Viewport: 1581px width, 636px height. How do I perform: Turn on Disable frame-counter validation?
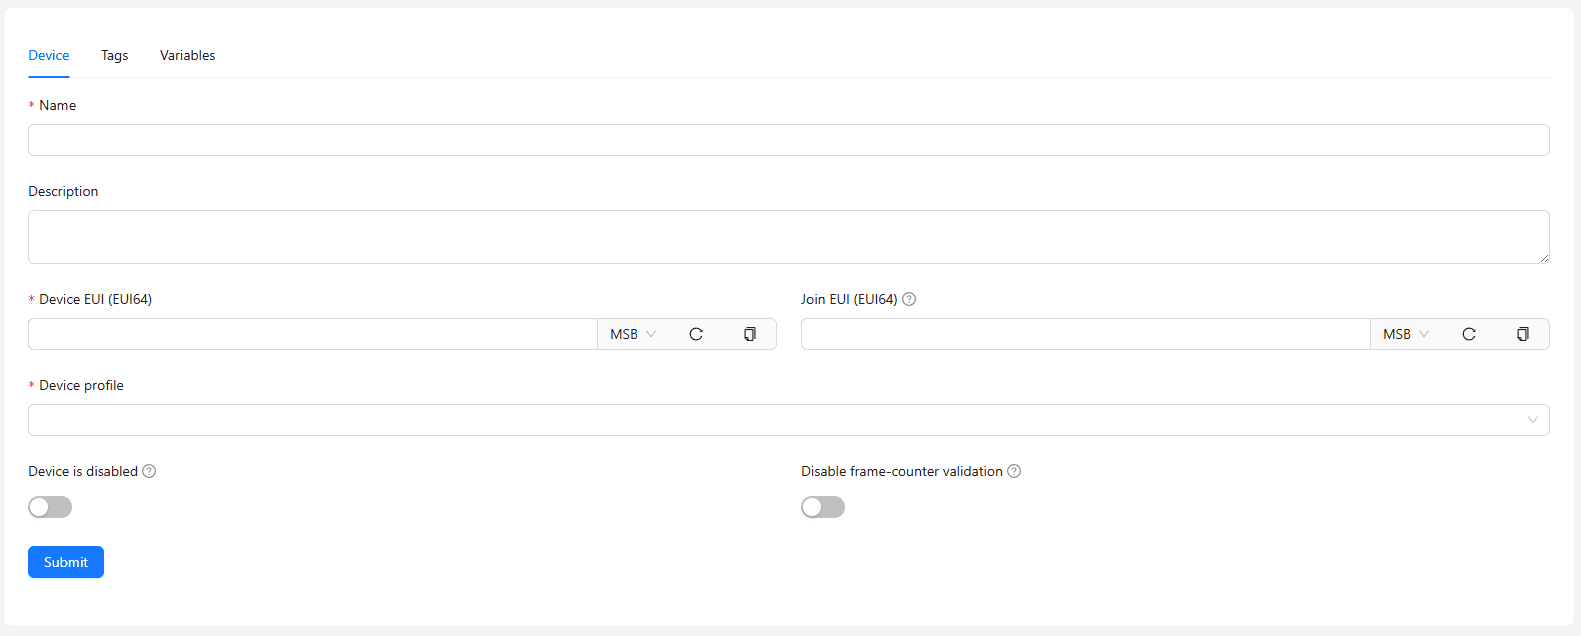tap(822, 507)
